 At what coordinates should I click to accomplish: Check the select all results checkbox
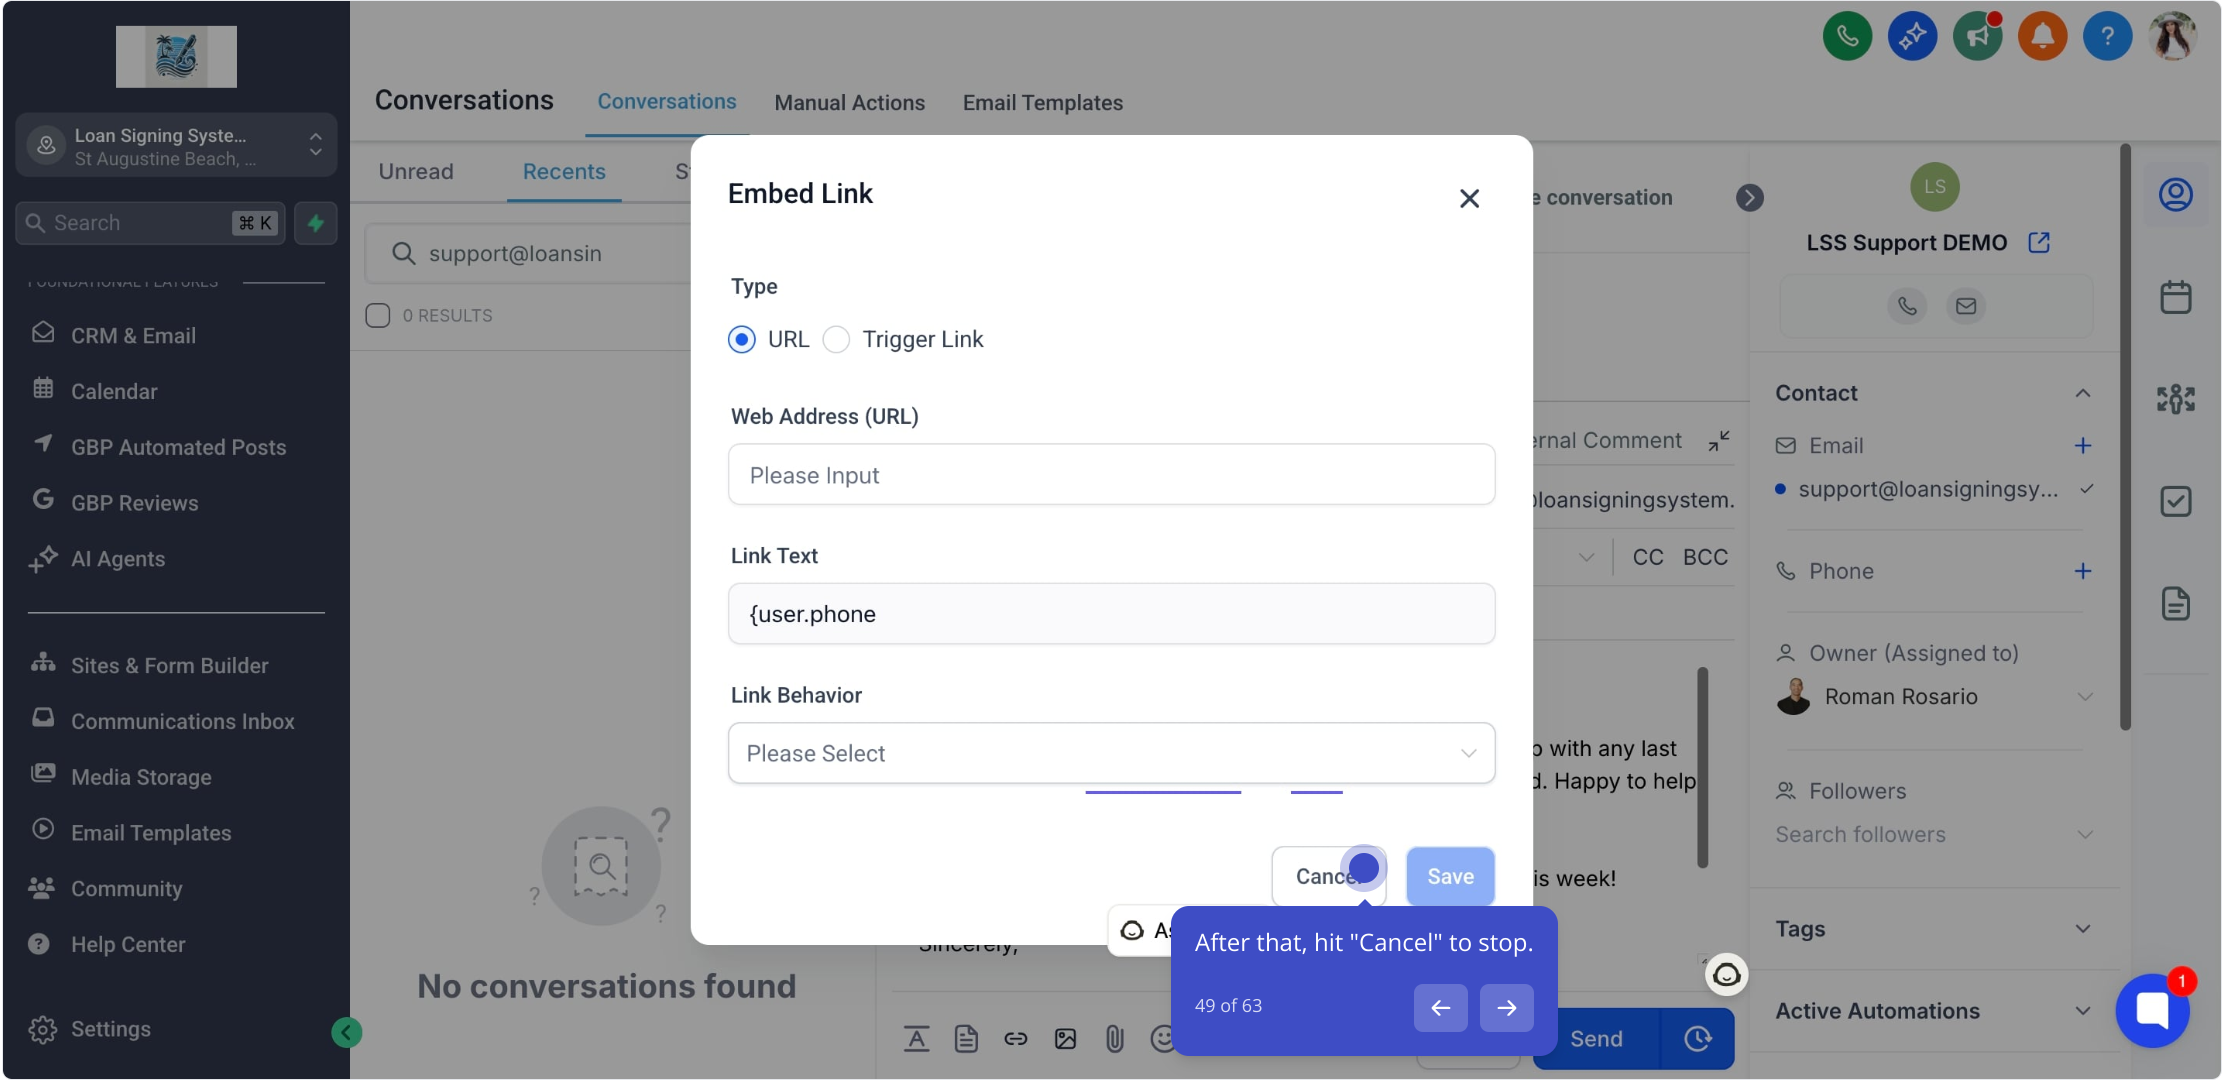pos(378,316)
